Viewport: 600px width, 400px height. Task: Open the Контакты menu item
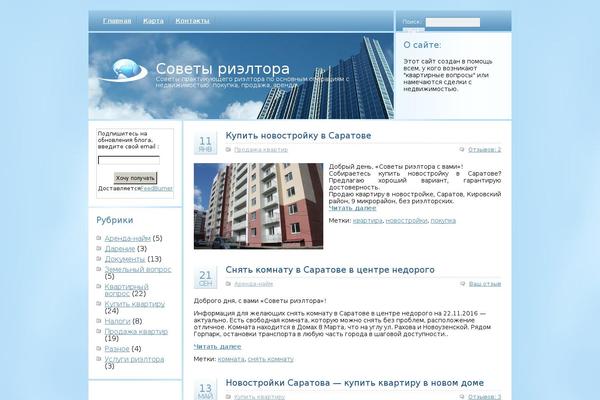click(192, 21)
